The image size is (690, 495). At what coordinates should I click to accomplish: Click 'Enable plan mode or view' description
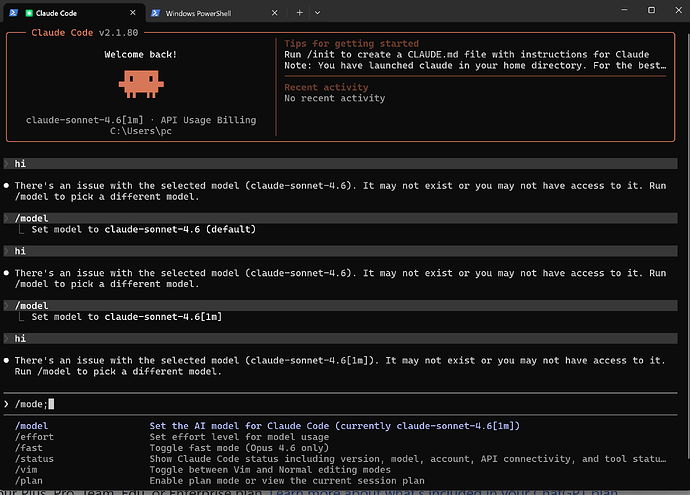287,481
